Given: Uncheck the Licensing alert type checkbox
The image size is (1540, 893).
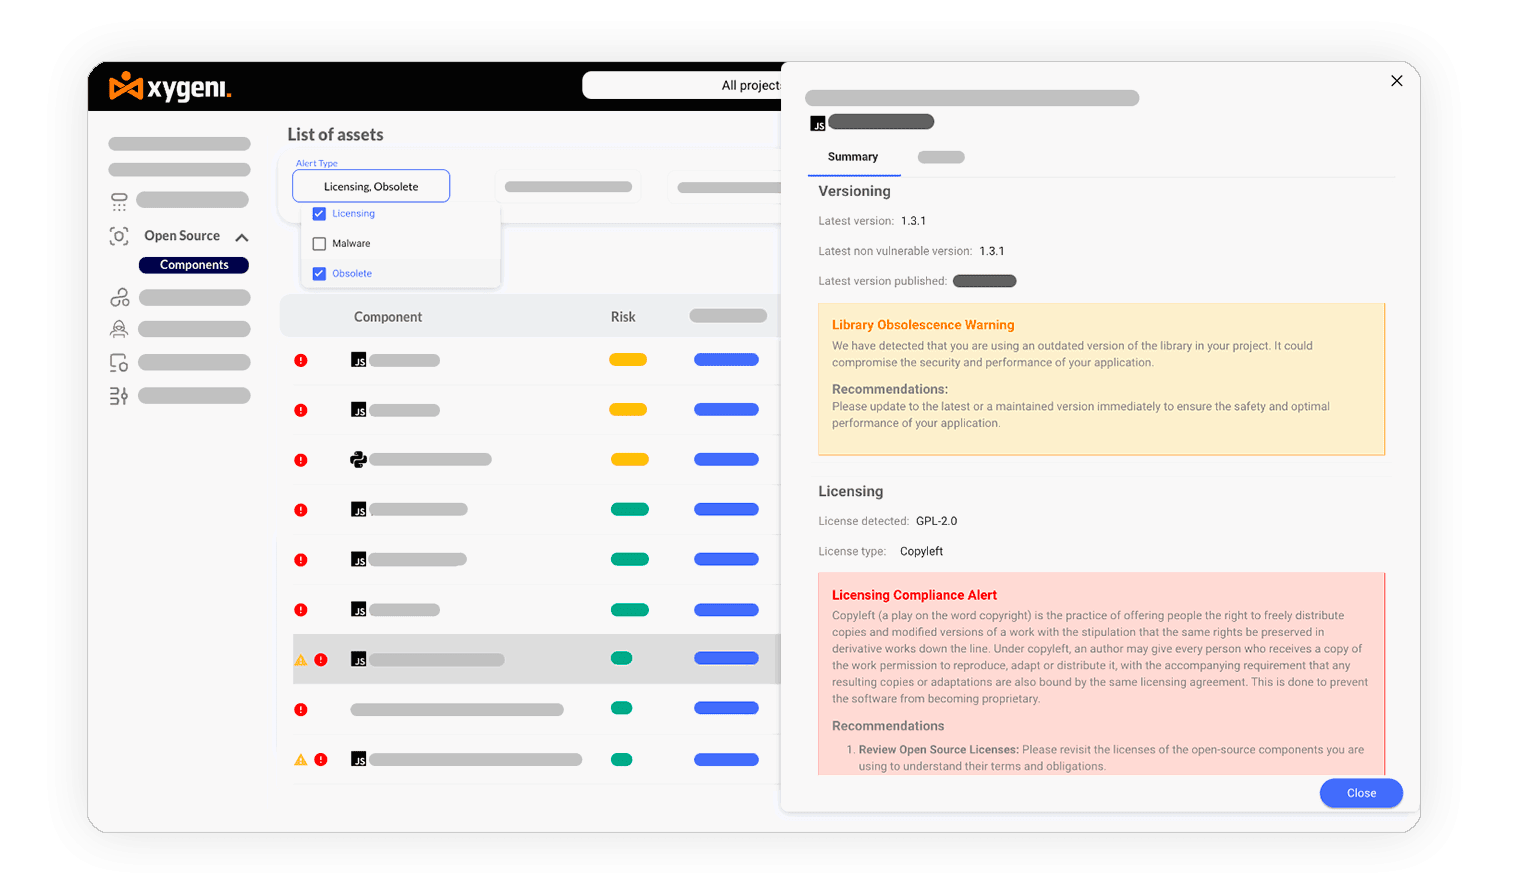Looking at the screenshot, I should pyautogui.click(x=319, y=214).
